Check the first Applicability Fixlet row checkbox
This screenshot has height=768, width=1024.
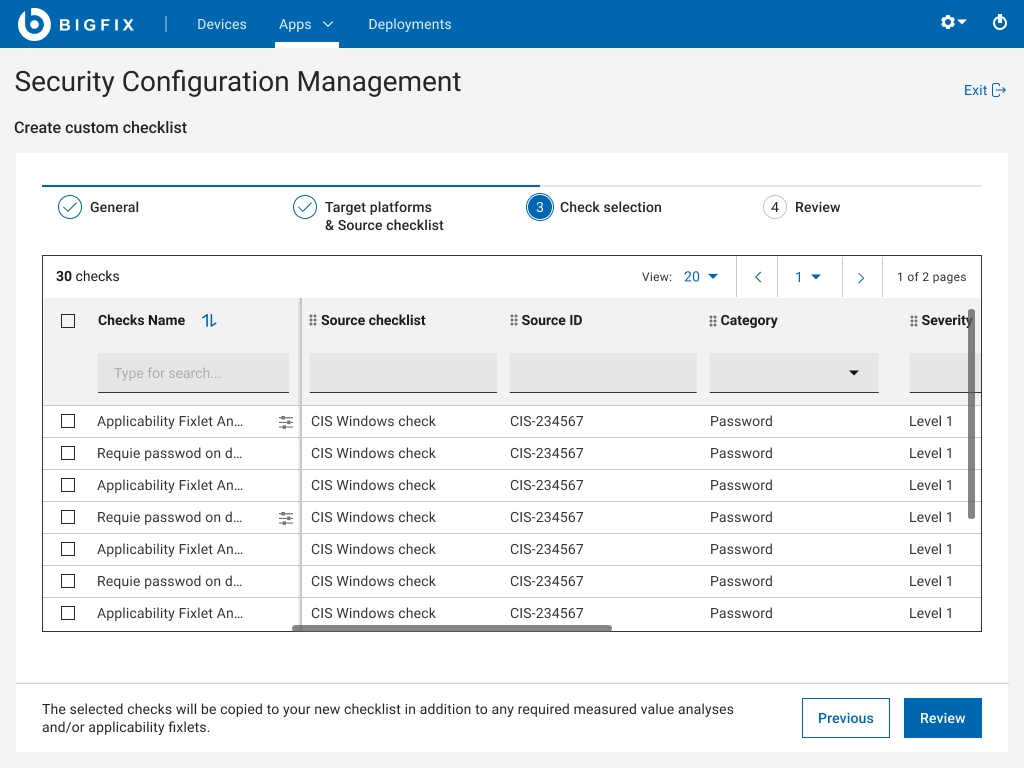(x=68, y=421)
